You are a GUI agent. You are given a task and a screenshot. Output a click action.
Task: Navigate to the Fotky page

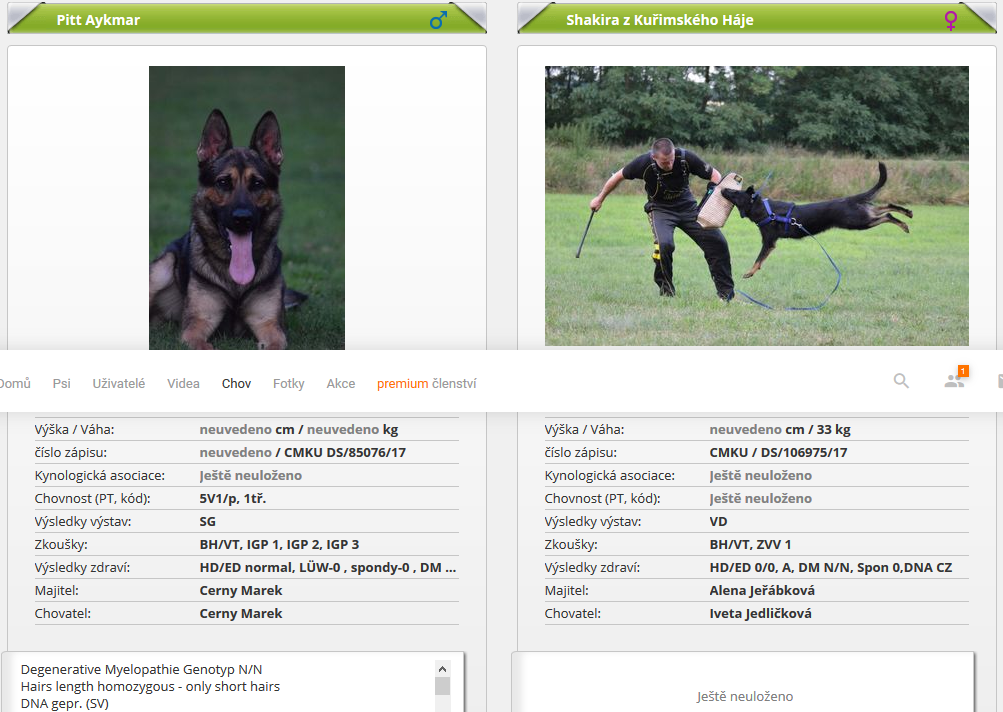click(288, 383)
